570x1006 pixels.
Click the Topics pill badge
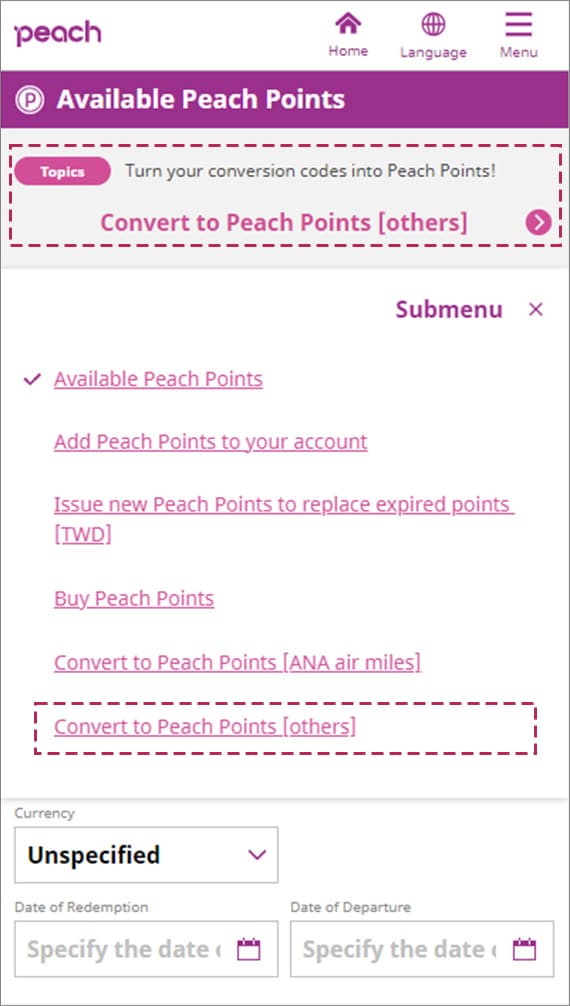point(62,172)
